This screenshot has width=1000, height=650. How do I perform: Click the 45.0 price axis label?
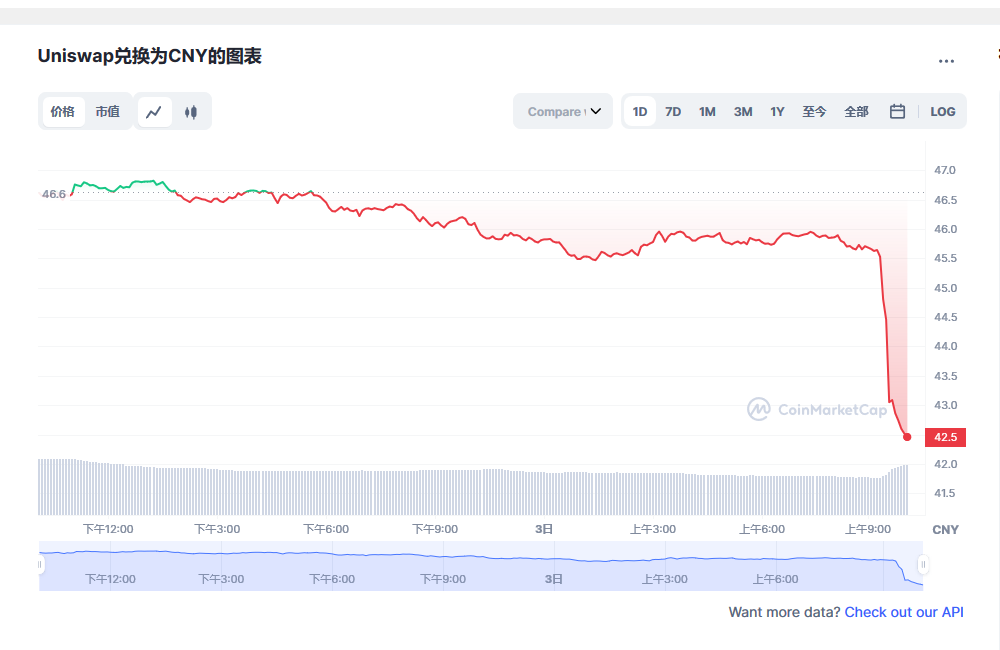pyautogui.click(x=945, y=288)
